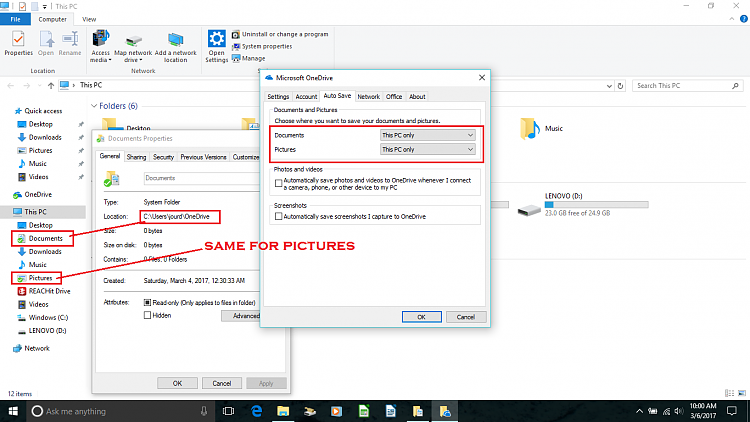Viewport: 750px width, 422px height.
Task: Click the Computer ribbon tab
Action: pos(53,20)
